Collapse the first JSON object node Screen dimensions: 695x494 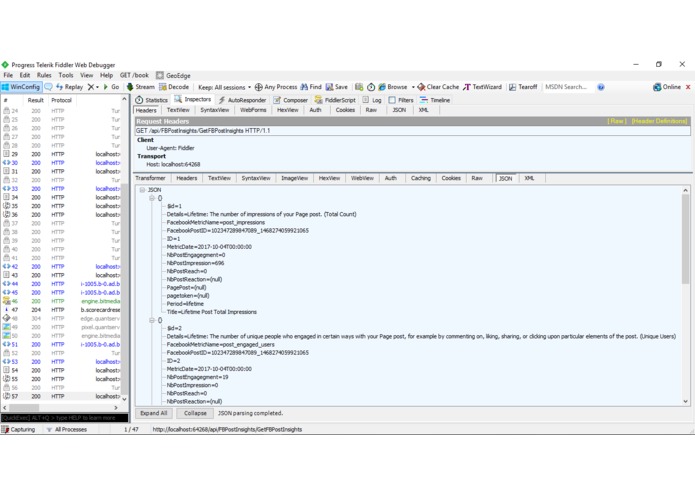(x=152, y=198)
